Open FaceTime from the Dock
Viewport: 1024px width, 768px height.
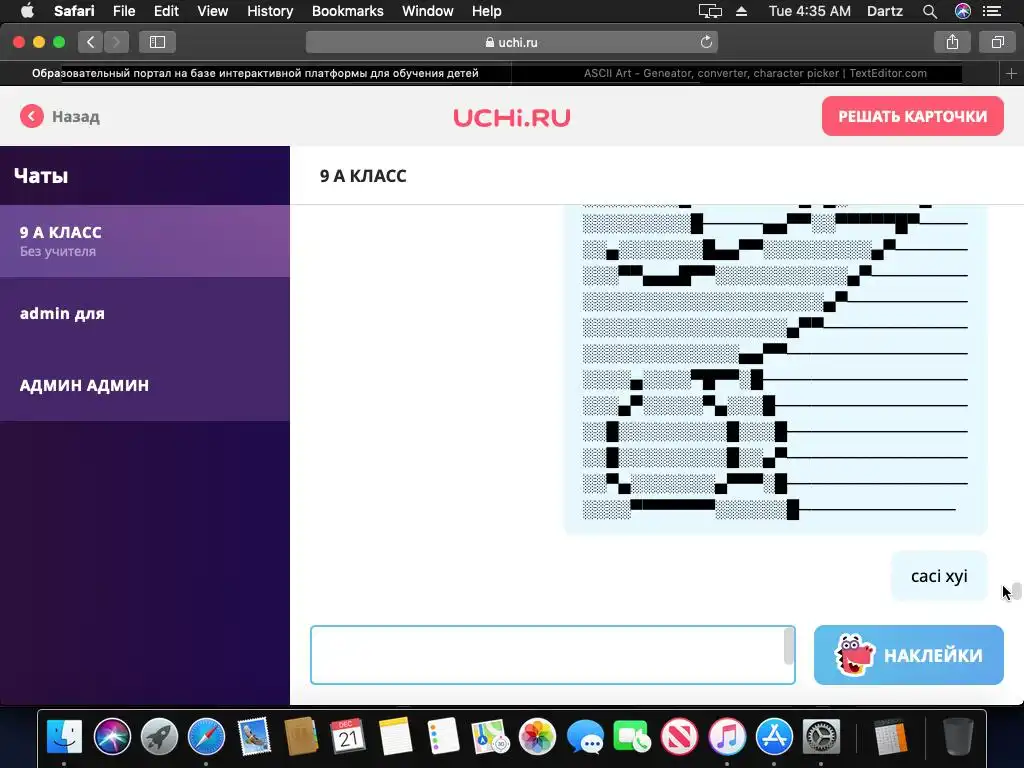coord(632,736)
